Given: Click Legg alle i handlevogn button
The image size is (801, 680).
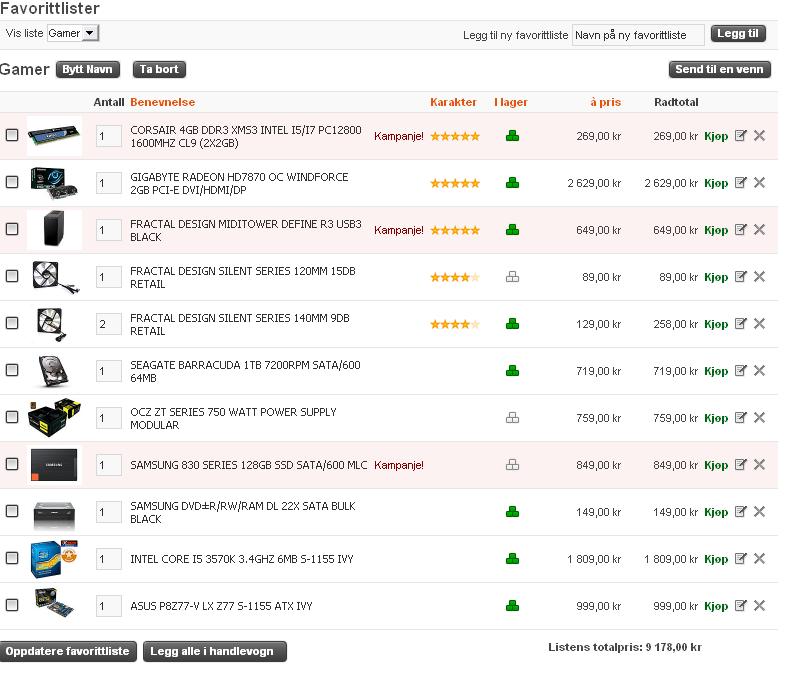Looking at the screenshot, I should coord(215,651).
